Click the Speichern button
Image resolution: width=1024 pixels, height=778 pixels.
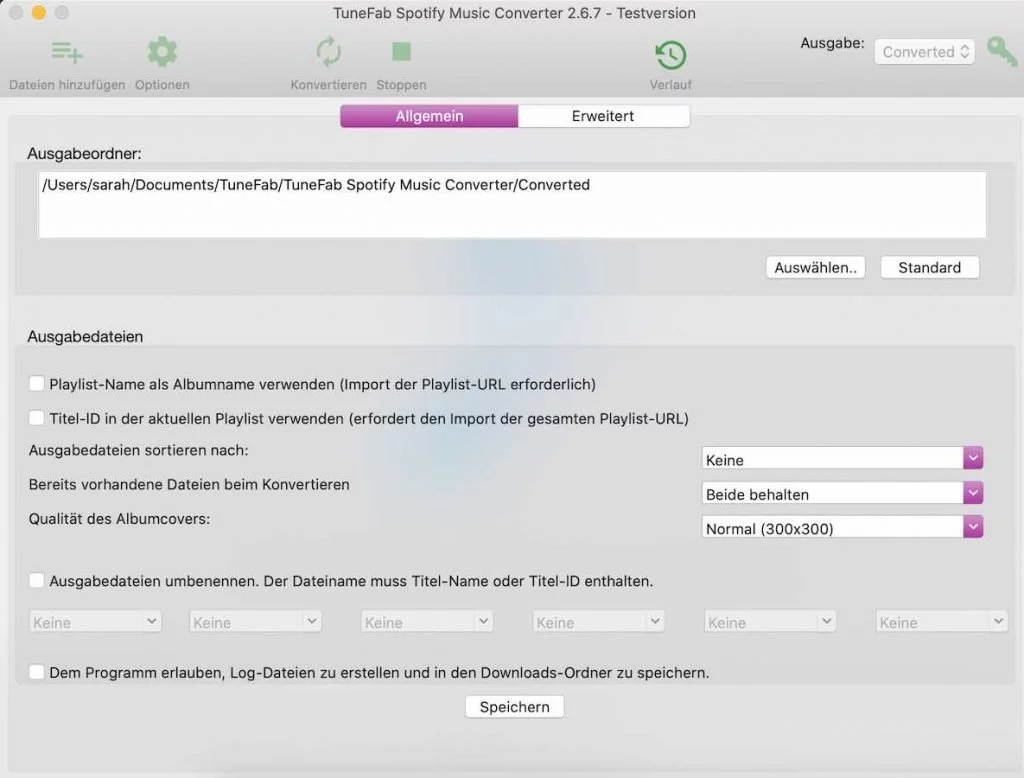point(515,707)
